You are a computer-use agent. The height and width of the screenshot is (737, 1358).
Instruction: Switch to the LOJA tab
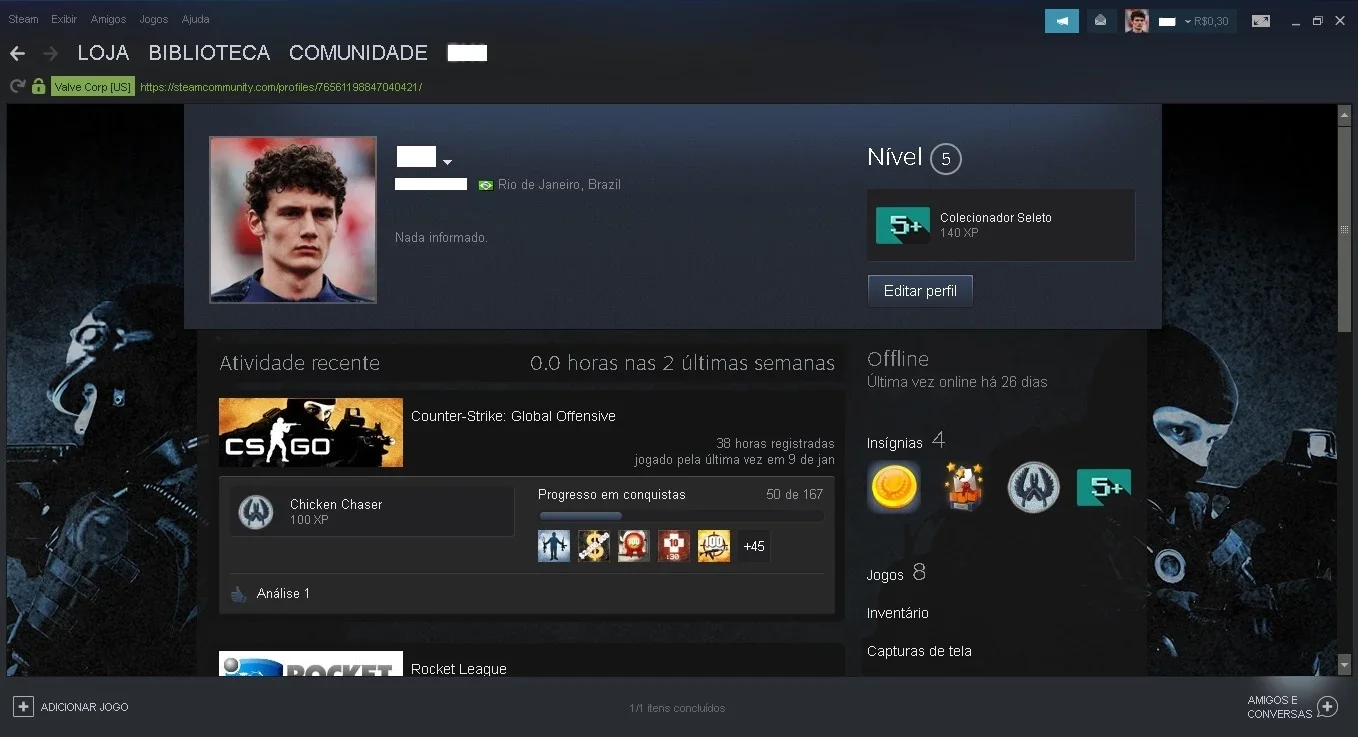coord(104,53)
